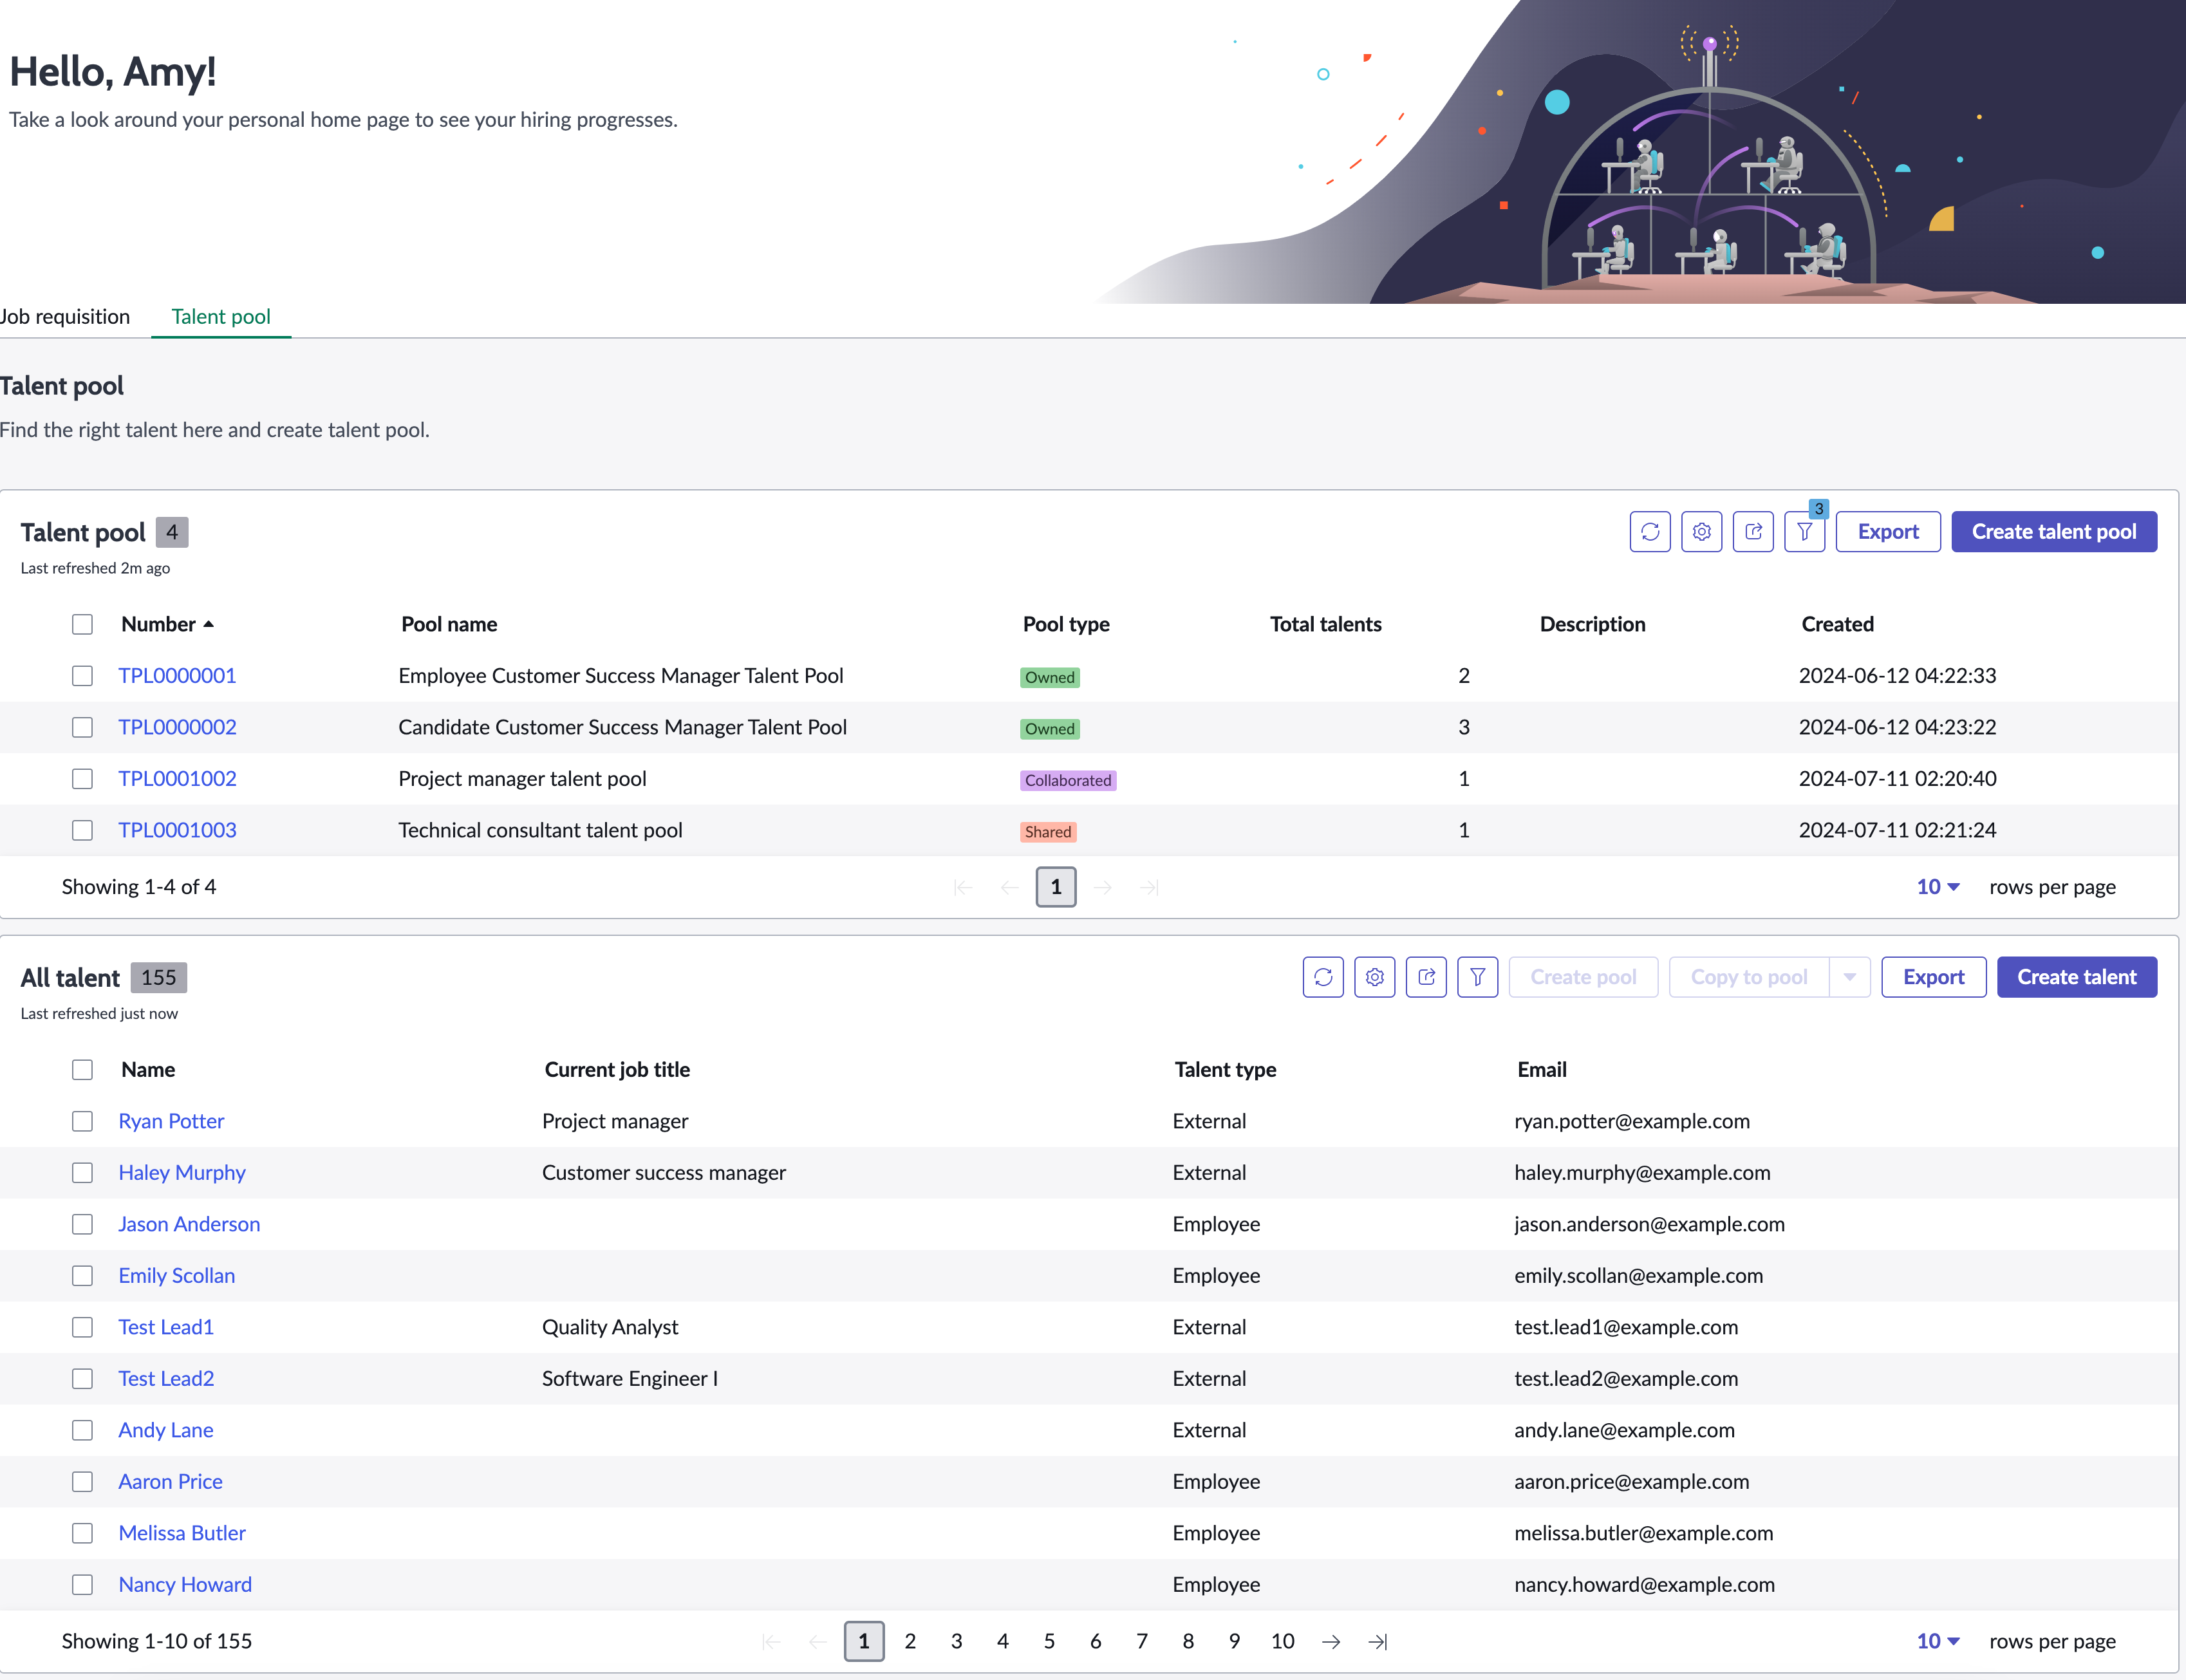Go to first page arrow in All talent
The image size is (2186, 1680).
coord(771,1641)
